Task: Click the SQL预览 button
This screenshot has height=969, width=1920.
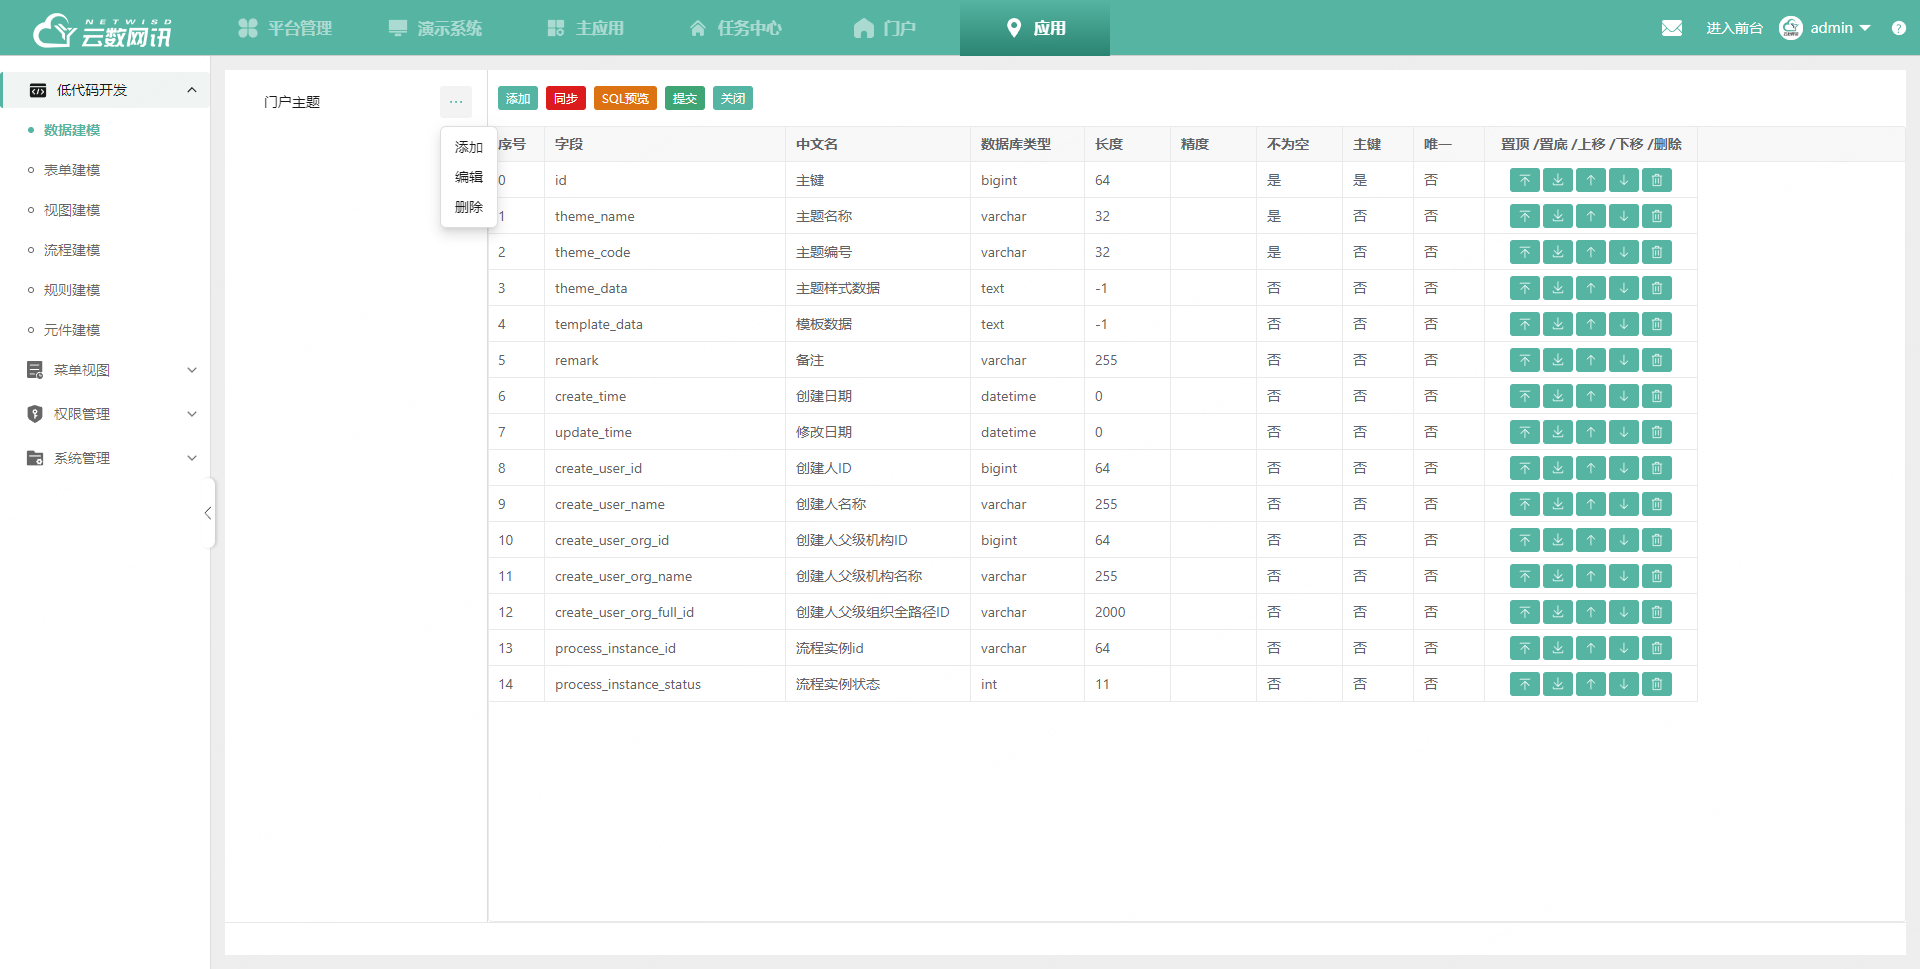Action: 625,98
